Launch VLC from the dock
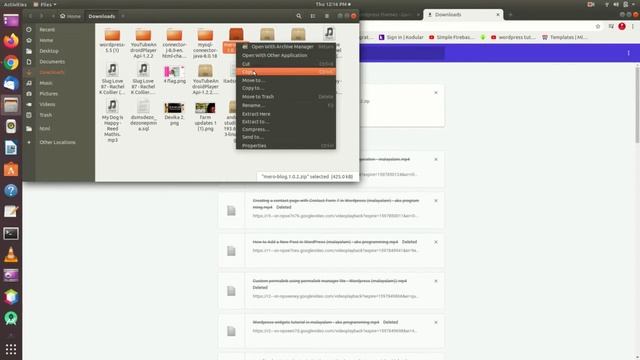This screenshot has height=360, width=640. tap(11, 255)
